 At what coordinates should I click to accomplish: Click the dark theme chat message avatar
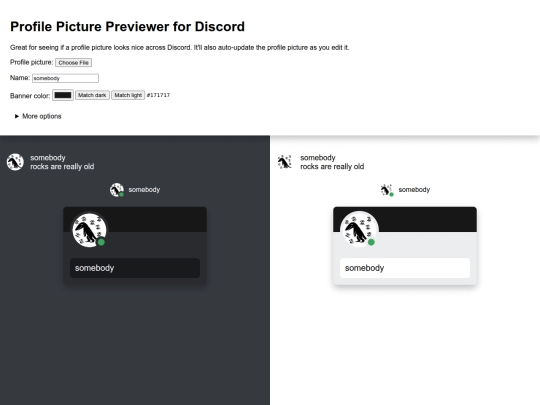(15, 162)
